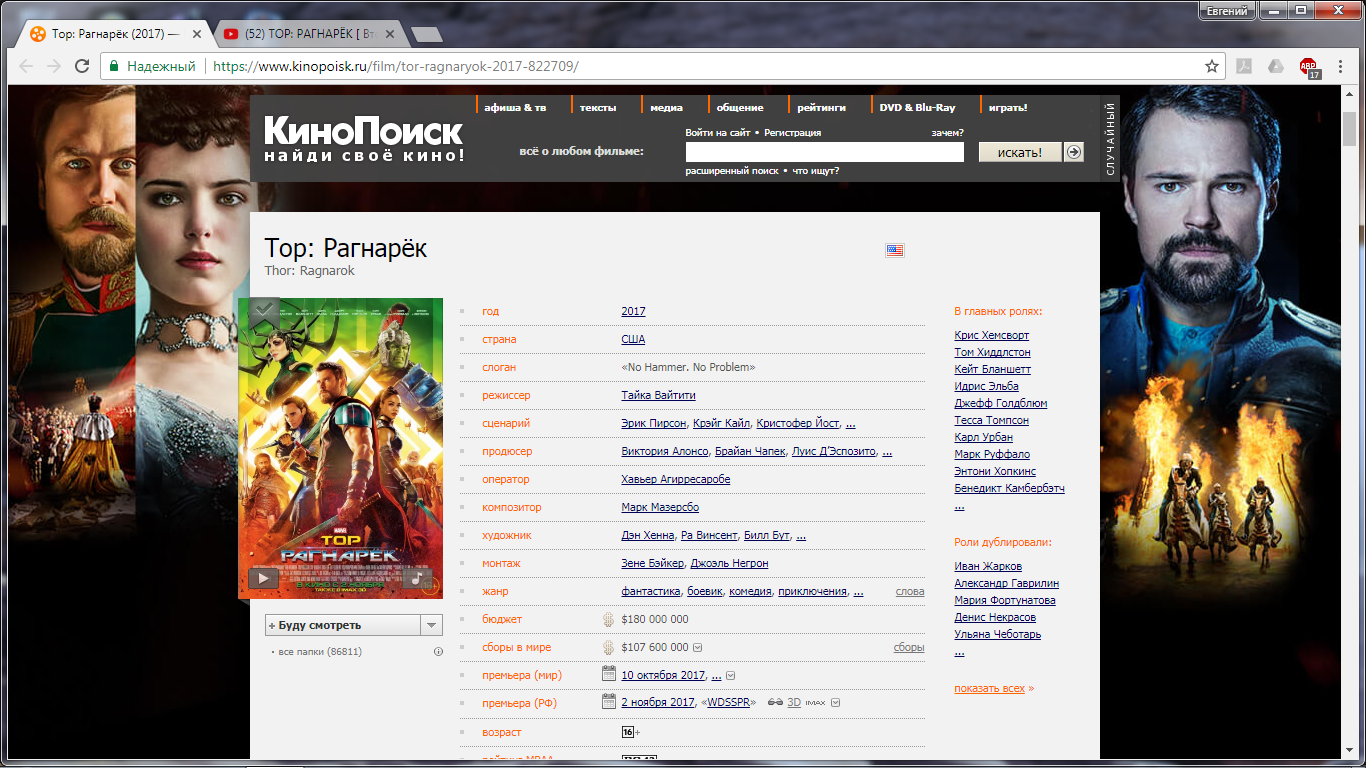The height and width of the screenshot is (768, 1366).
Task: Click the arrow button next to искать!
Action: [x=1074, y=152]
